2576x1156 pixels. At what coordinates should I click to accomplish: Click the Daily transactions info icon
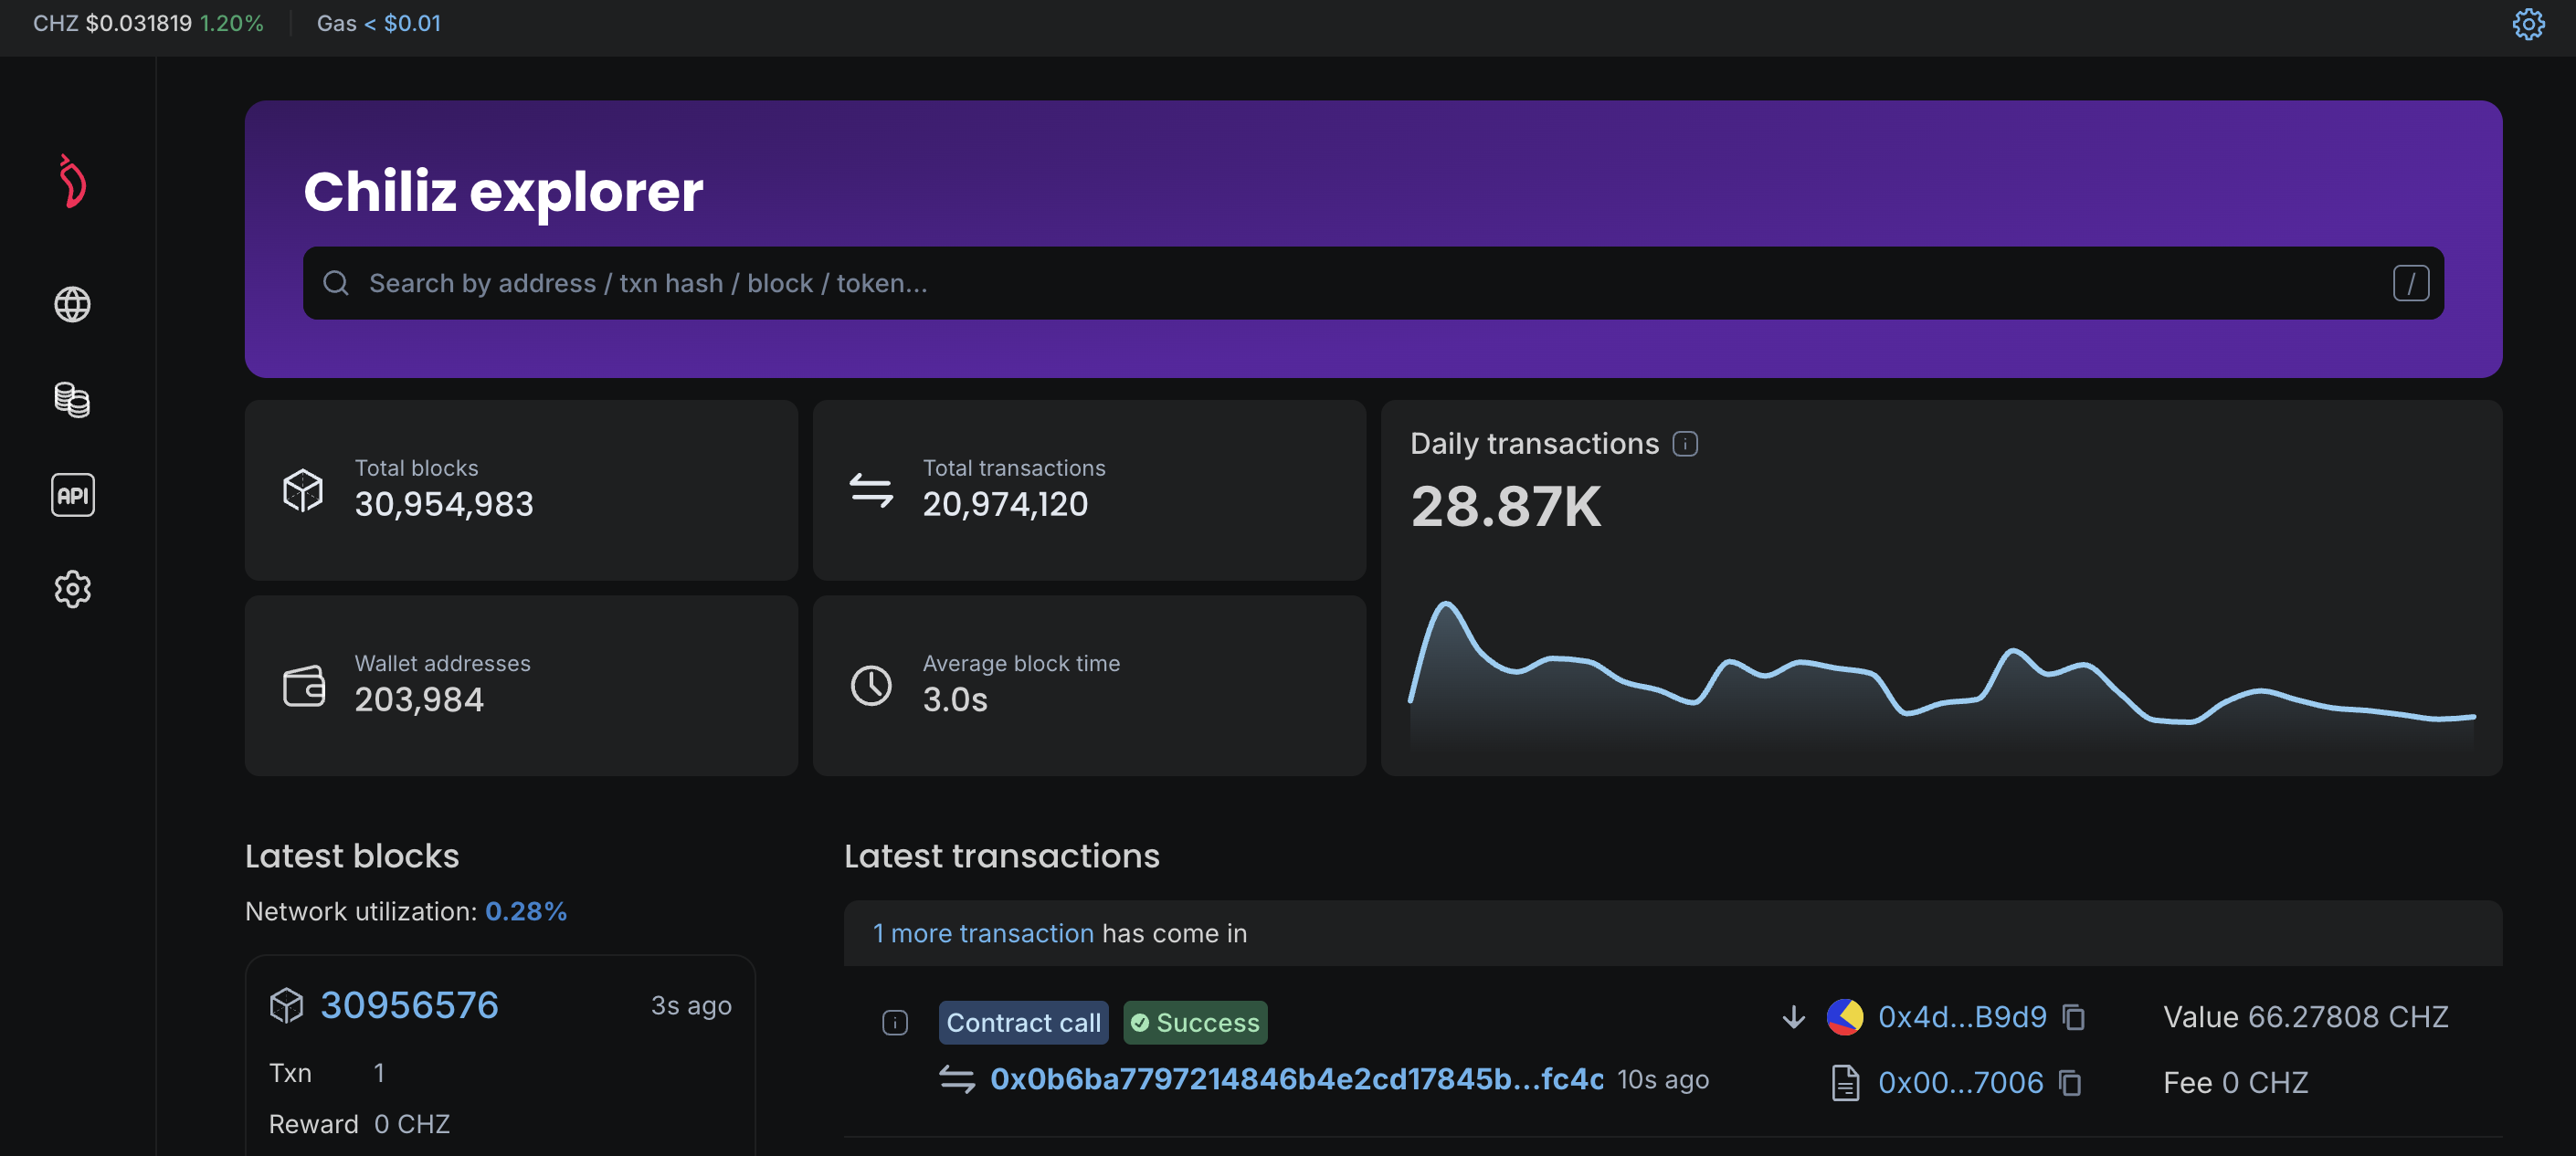coord(1685,444)
